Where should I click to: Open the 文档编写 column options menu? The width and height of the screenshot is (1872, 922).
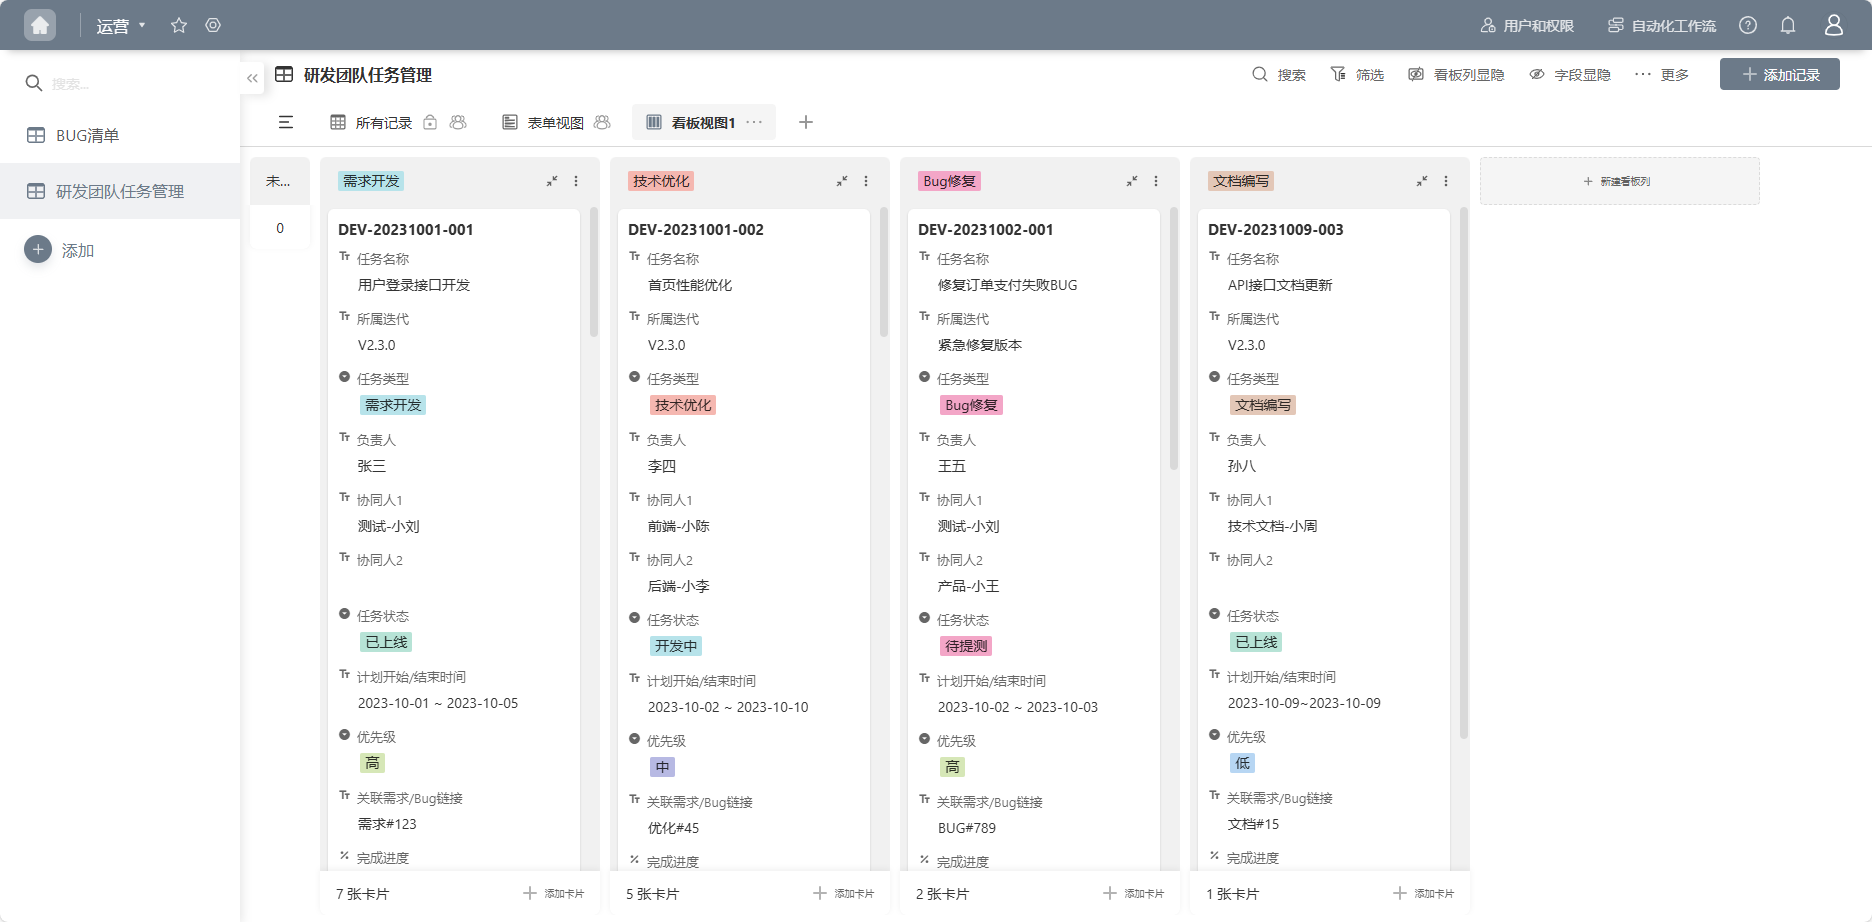1446,181
